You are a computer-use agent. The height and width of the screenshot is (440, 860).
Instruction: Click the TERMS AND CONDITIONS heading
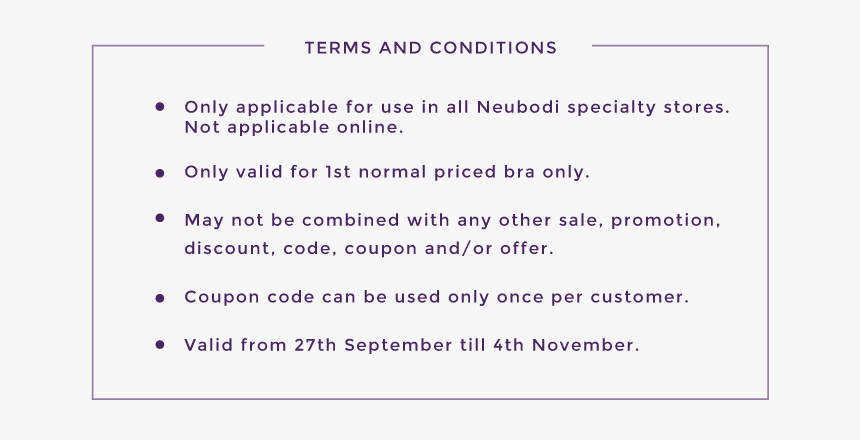tap(431, 48)
